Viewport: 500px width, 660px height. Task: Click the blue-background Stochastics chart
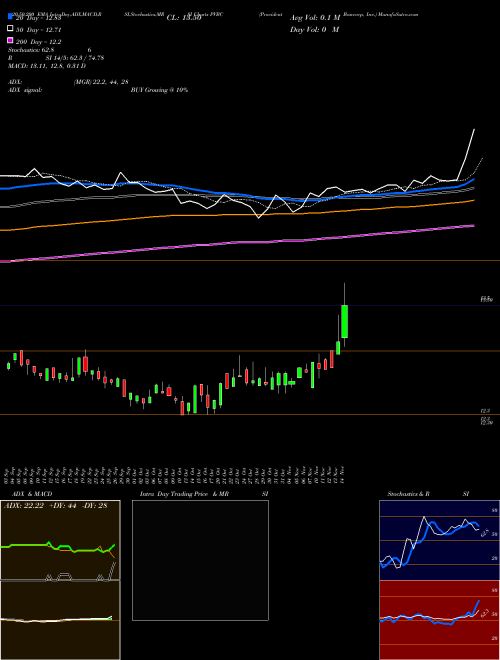click(x=439, y=540)
